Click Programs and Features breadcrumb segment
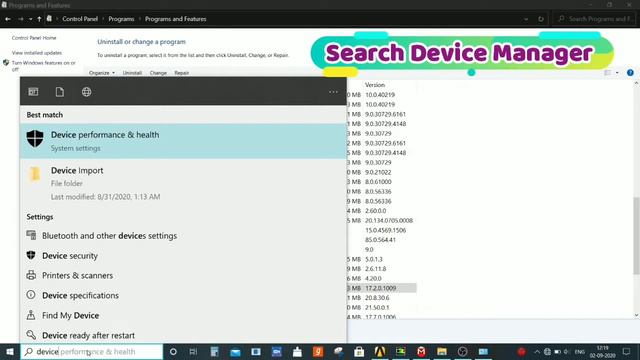The width and height of the screenshot is (640, 360). pos(176,19)
